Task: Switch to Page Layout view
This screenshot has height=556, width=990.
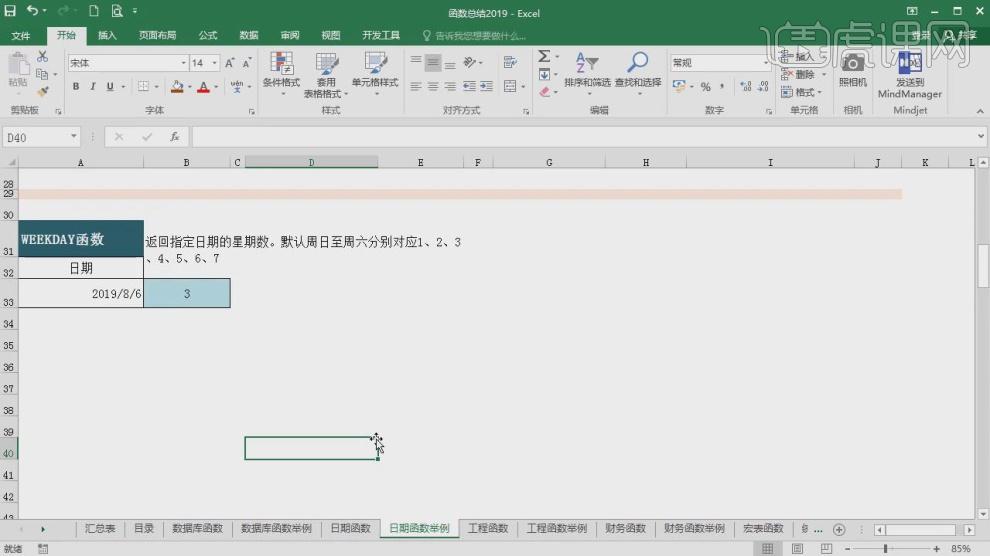Action: point(797,548)
